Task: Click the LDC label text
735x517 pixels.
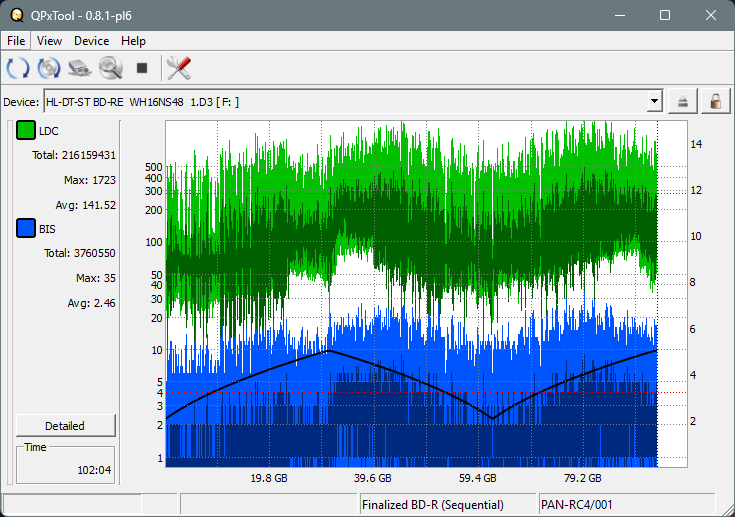Action: click(x=49, y=131)
